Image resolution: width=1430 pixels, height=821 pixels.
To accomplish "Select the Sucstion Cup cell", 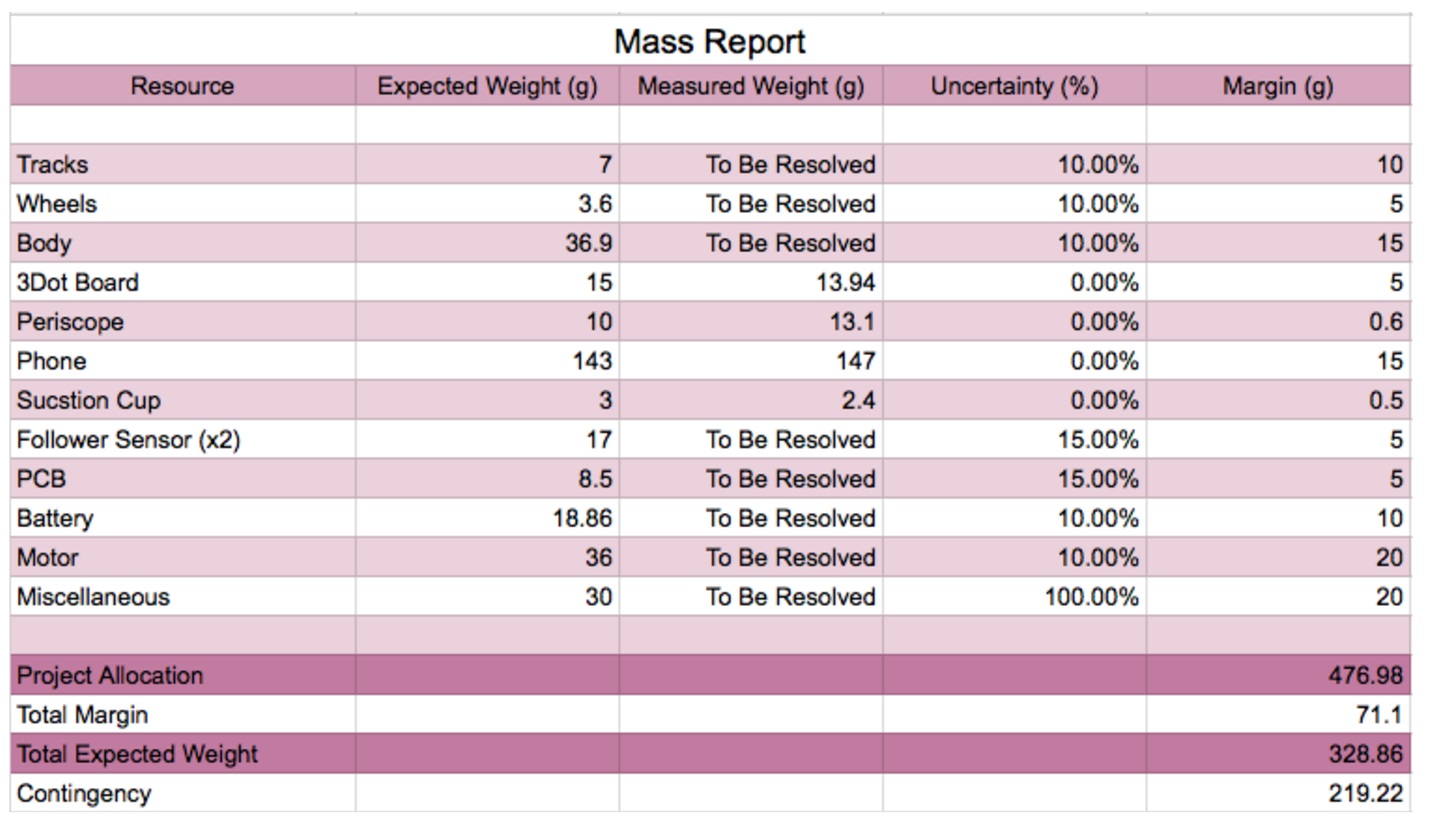I will click(x=182, y=400).
